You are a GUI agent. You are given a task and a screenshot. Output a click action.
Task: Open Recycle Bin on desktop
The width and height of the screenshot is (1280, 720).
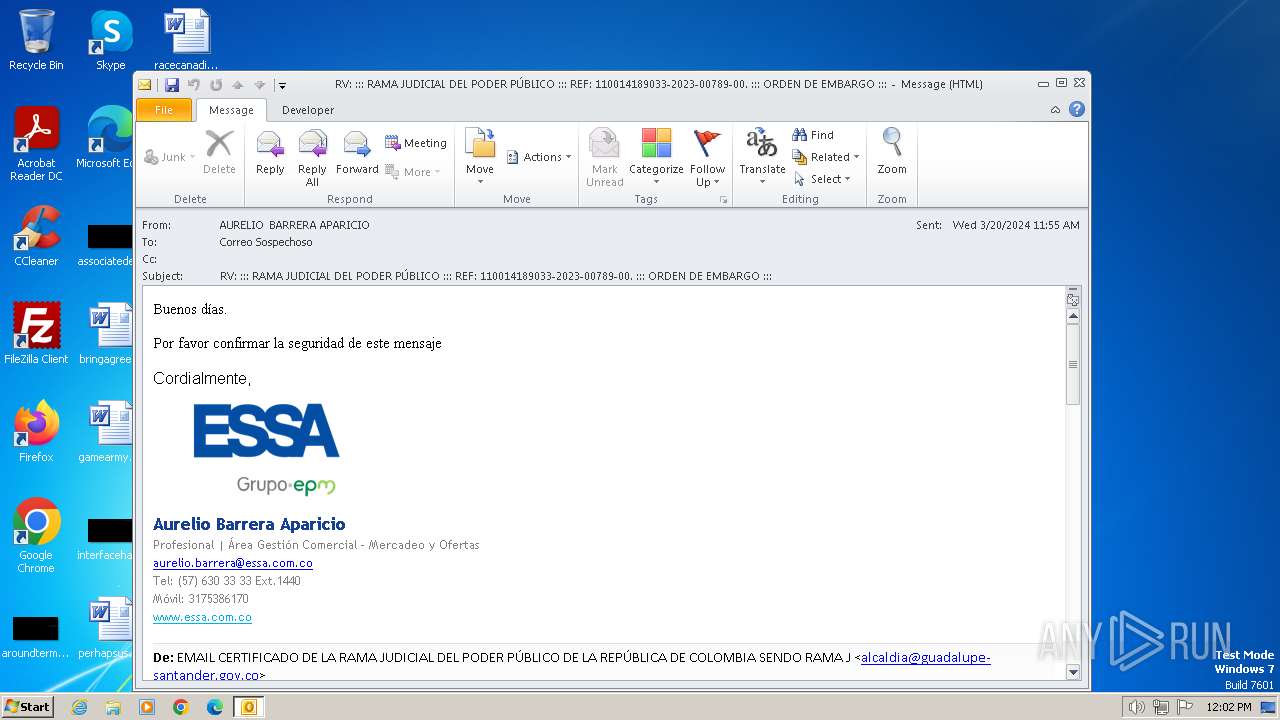click(x=36, y=40)
